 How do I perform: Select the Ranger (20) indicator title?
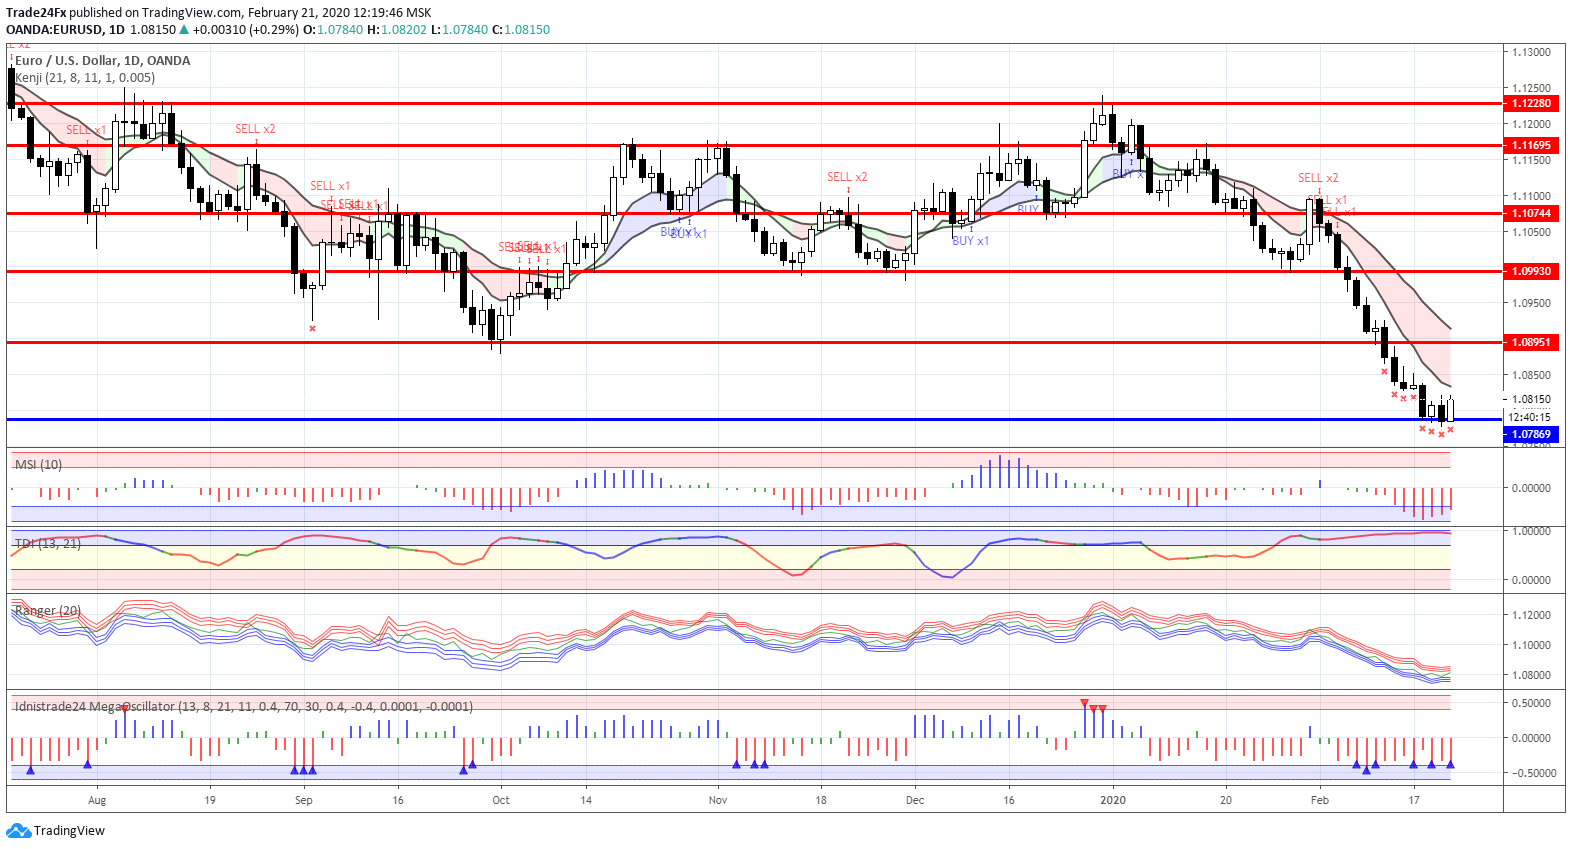pyautogui.click(x=47, y=610)
